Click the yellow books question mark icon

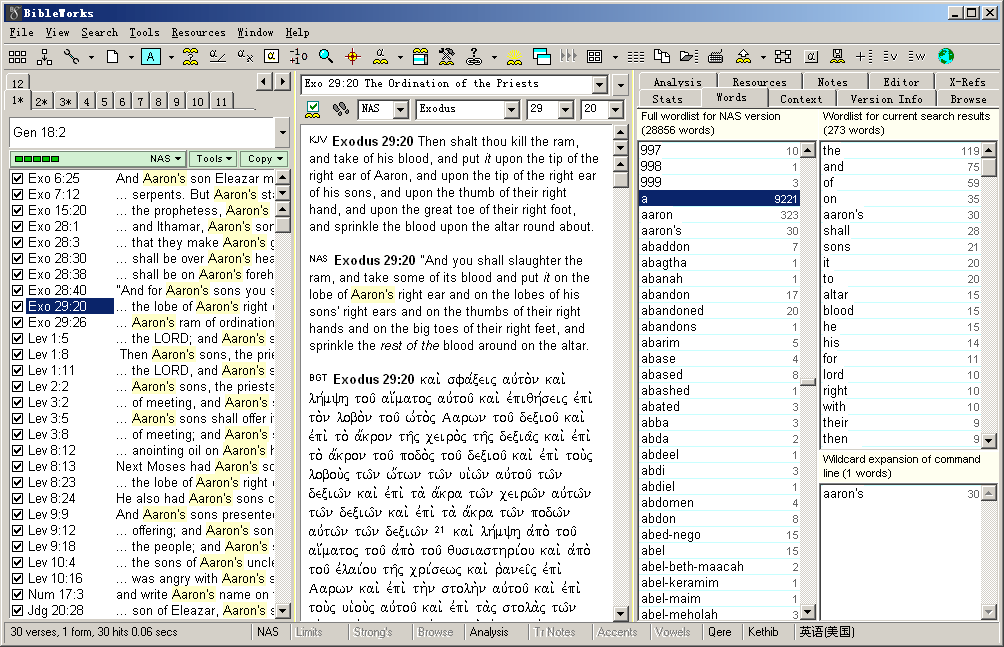tap(190, 57)
